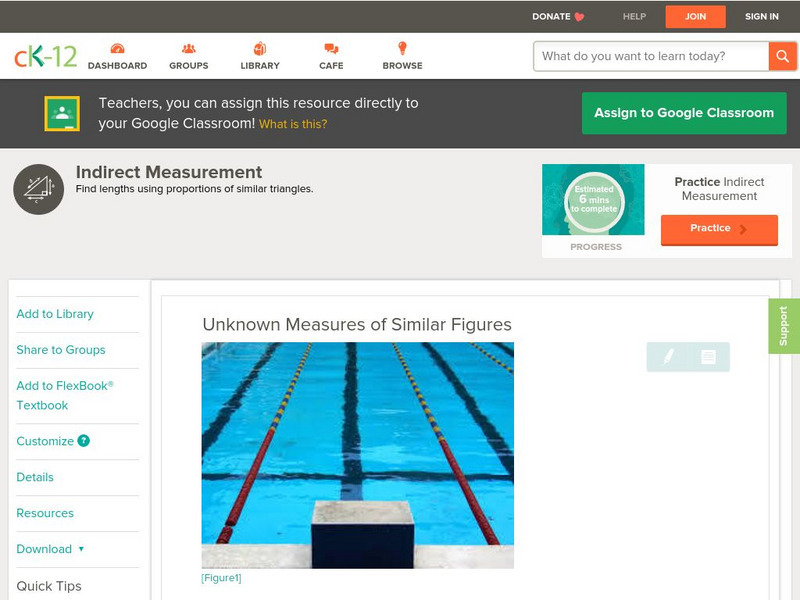Click the Donate heart icon

579,17
